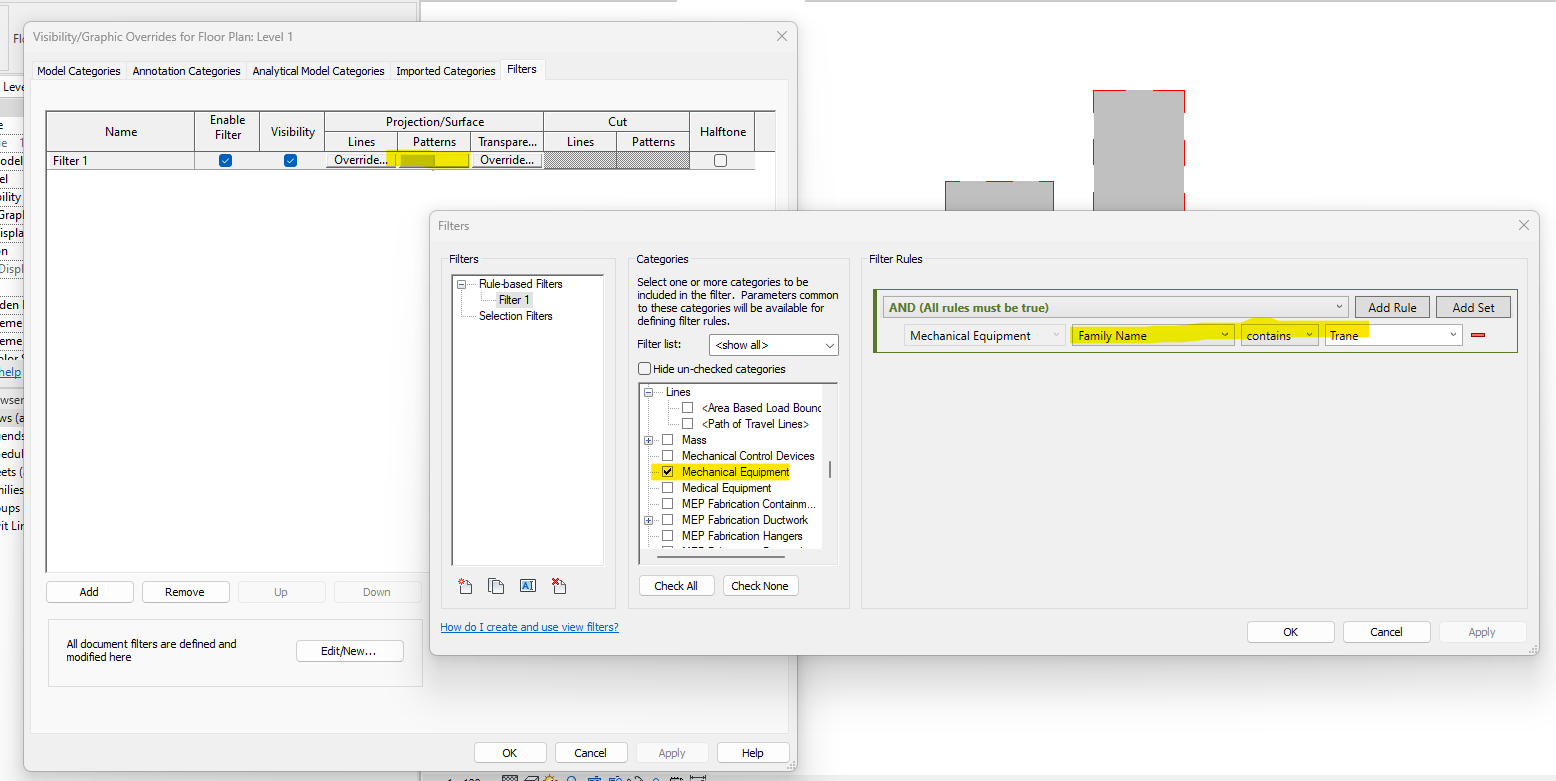Open the Annotation Categories tab
Viewport: 1556px width, 781px height.
pyautogui.click(x=185, y=71)
